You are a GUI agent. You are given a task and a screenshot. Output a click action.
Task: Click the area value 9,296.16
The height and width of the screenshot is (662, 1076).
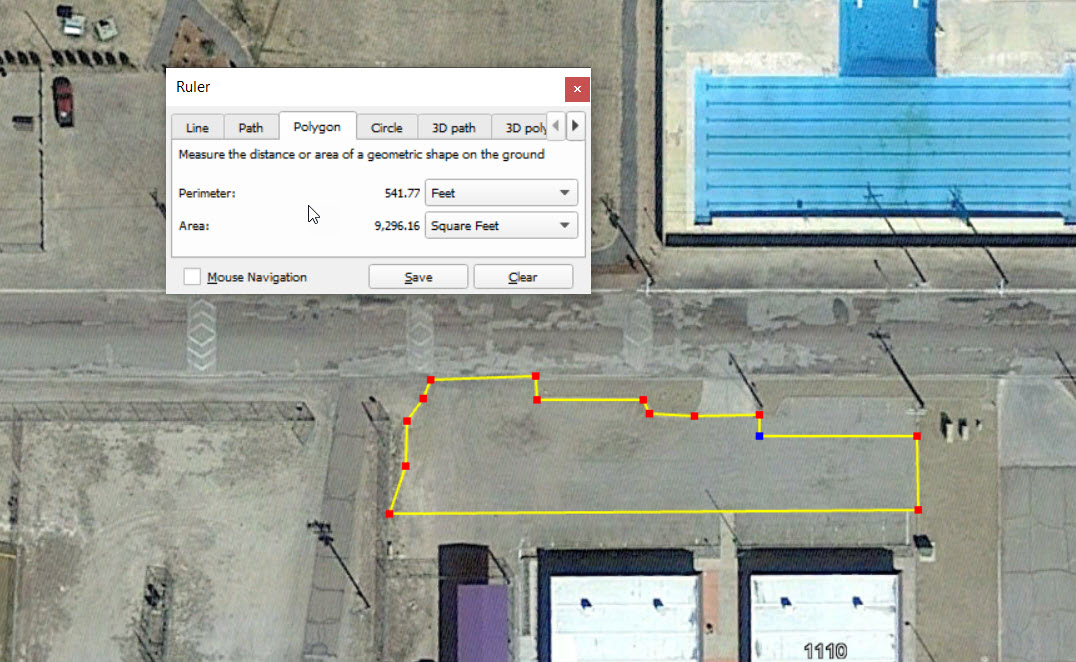pos(397,226)
